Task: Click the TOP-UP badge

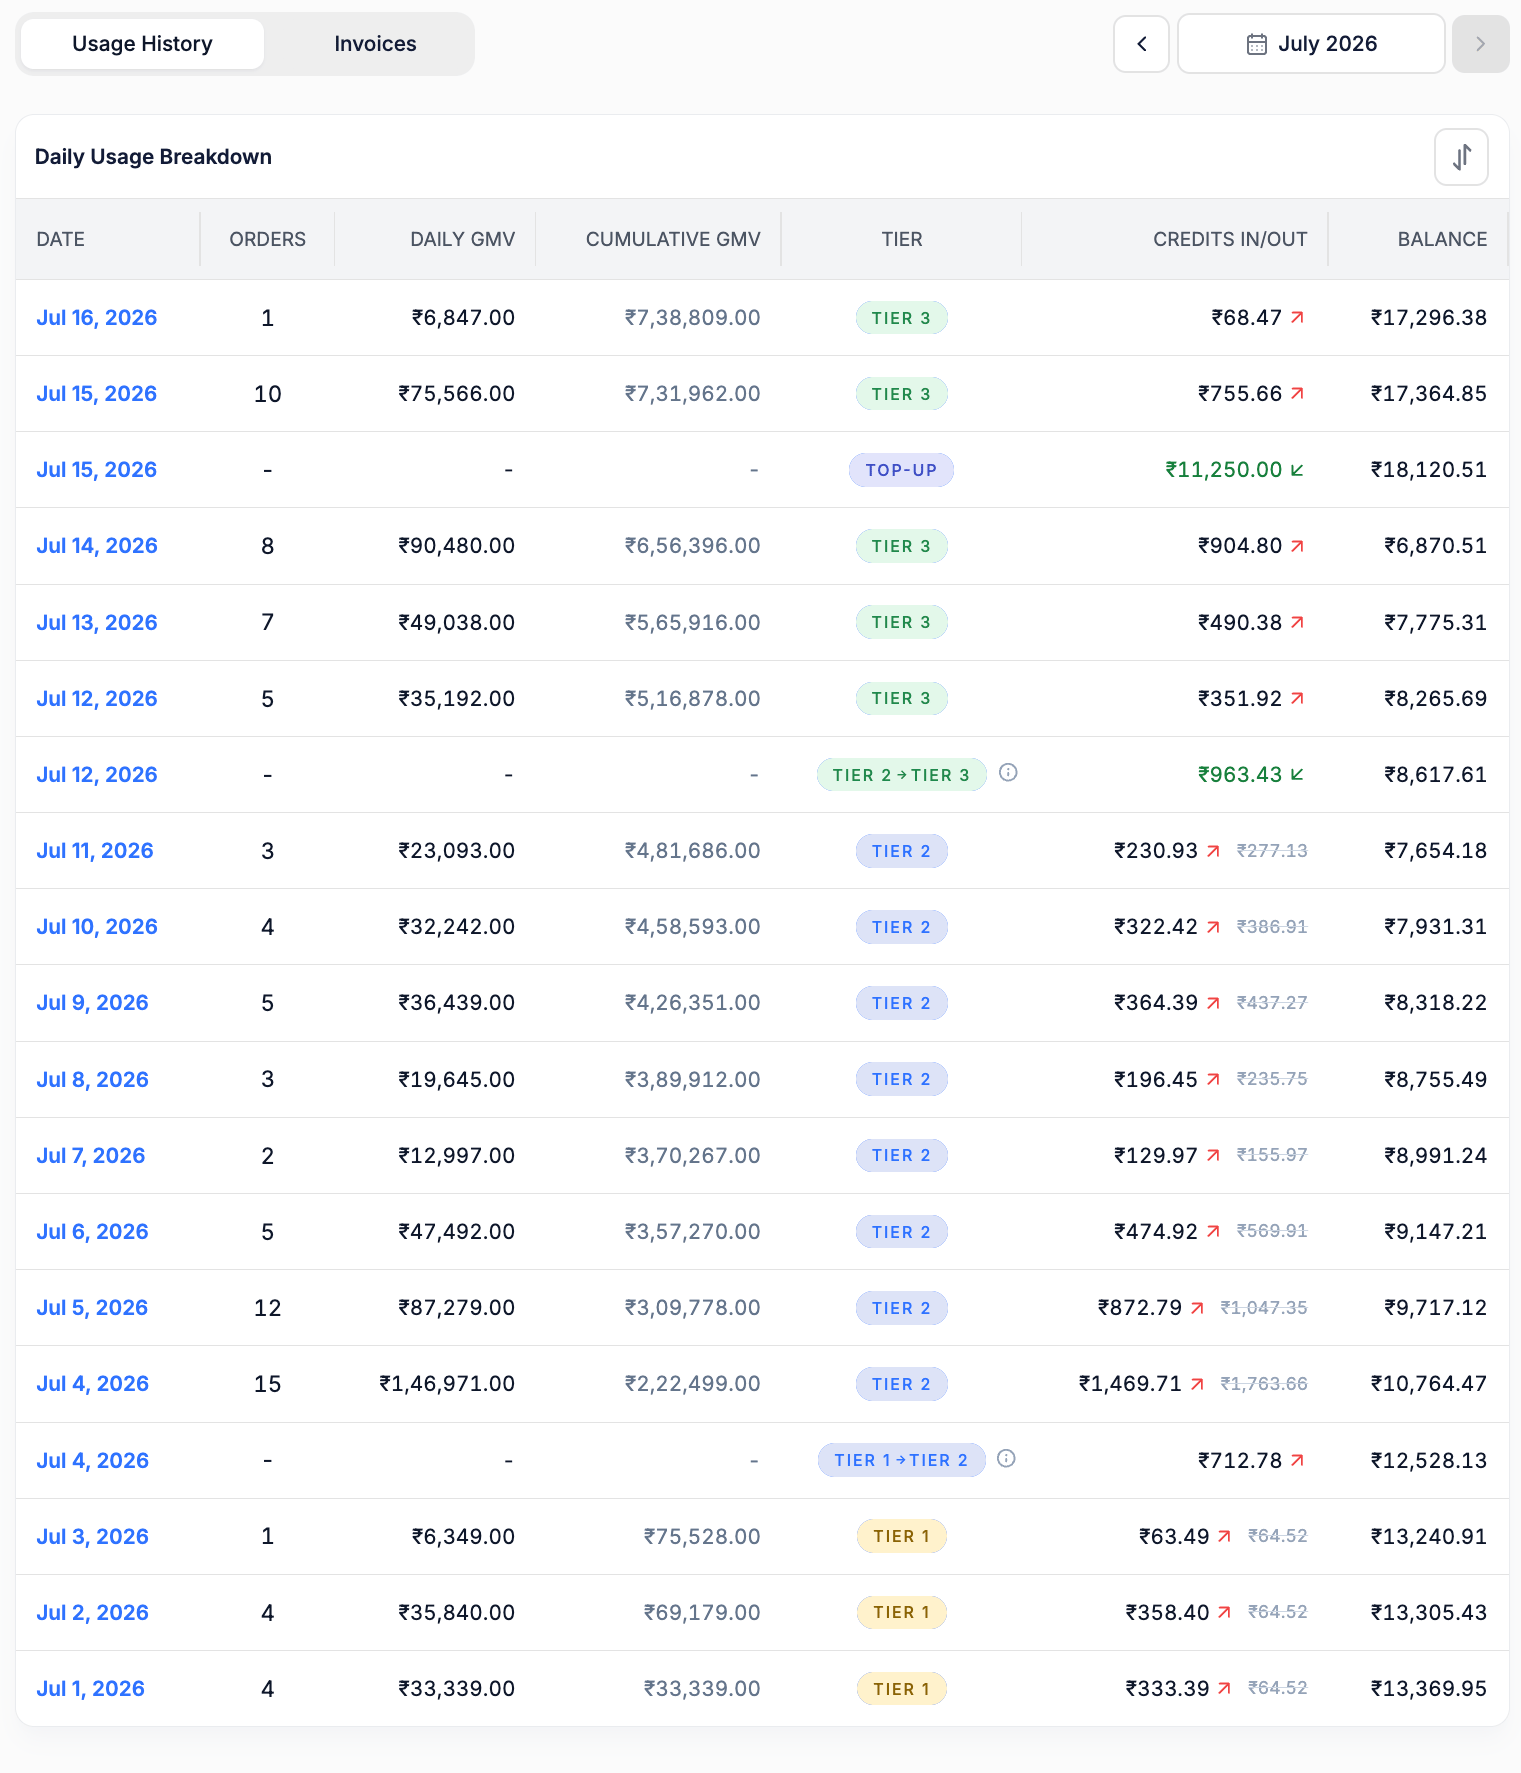Action: point(901,470)
